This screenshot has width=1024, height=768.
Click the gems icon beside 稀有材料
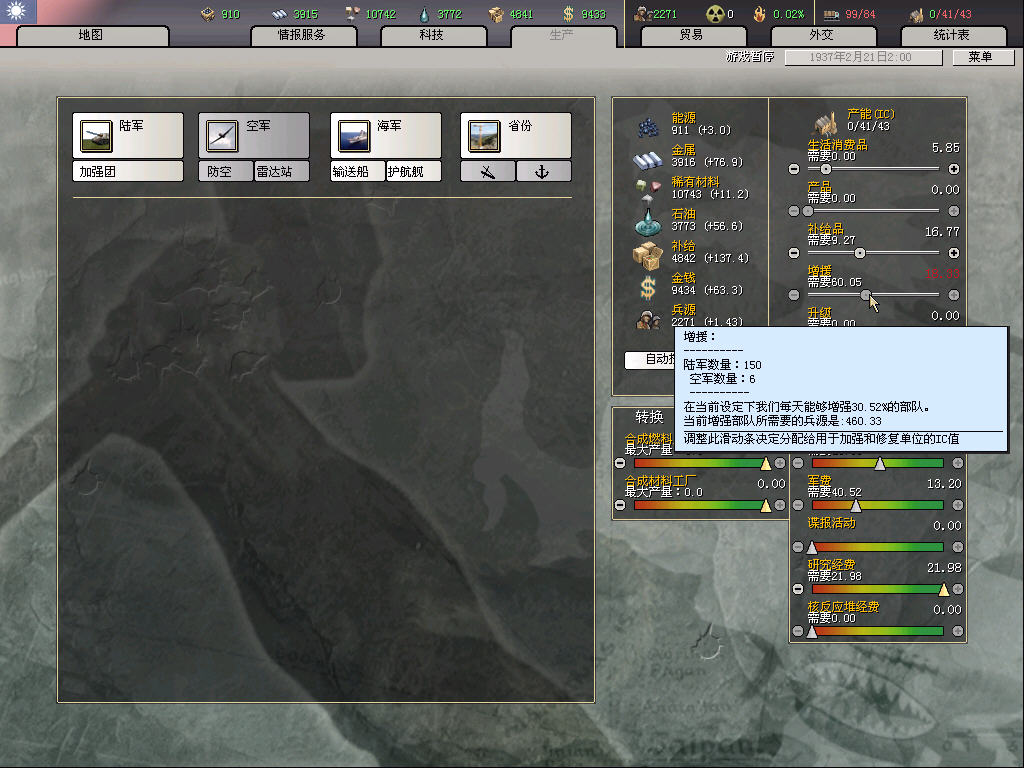[647, 189]
